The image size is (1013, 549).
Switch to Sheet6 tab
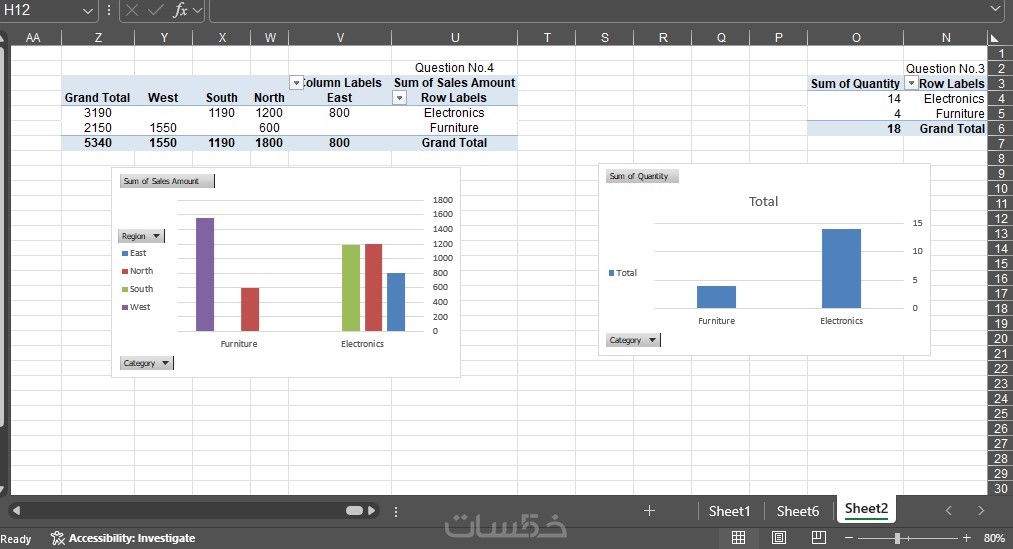[798, 511]
